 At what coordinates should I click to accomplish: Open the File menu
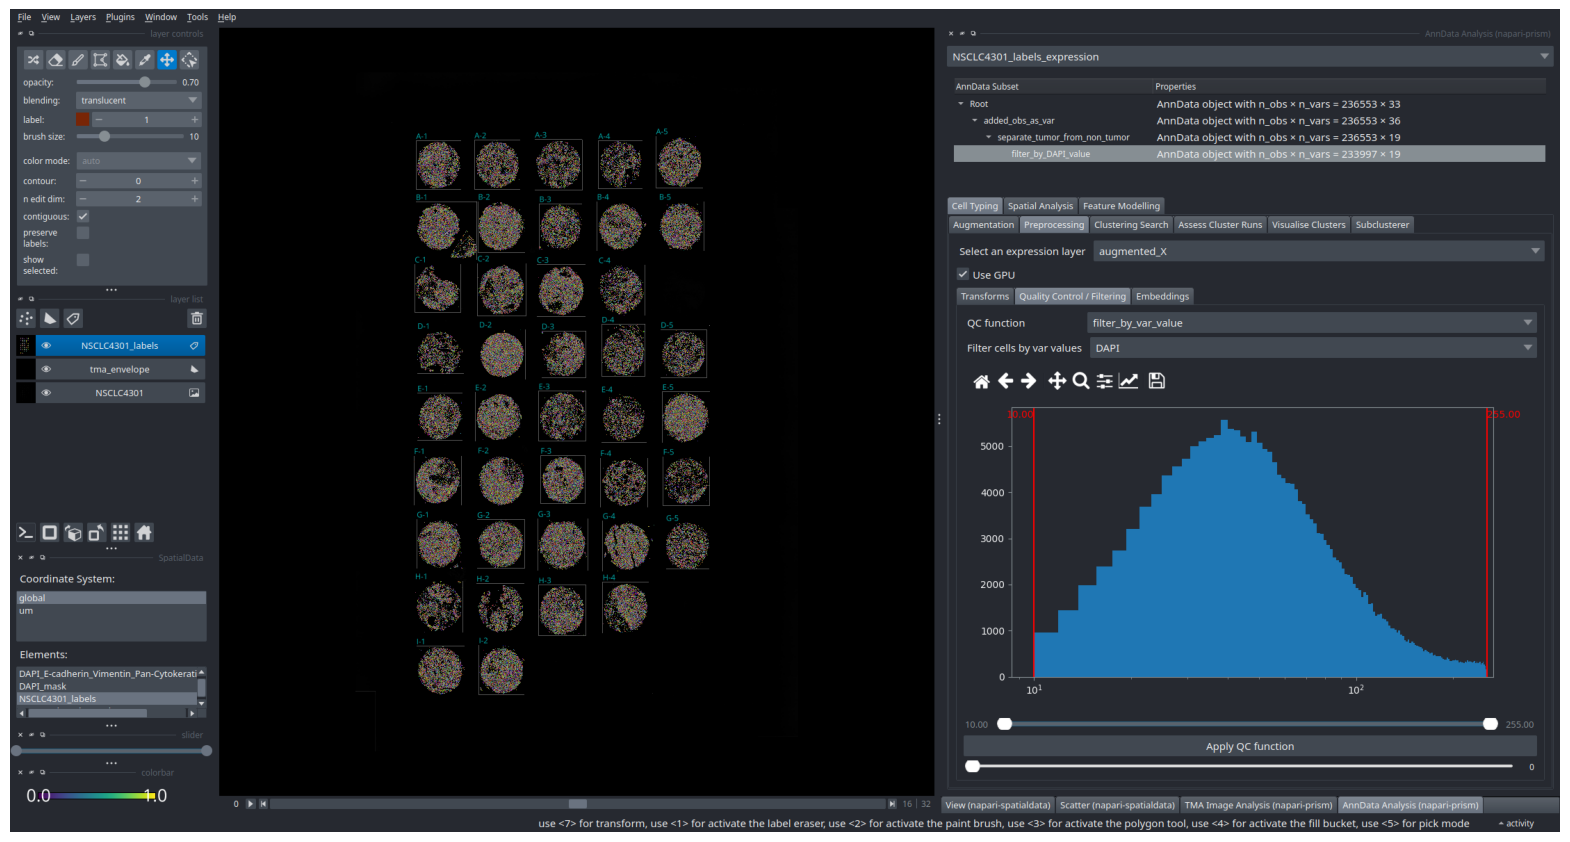[24, 17]
